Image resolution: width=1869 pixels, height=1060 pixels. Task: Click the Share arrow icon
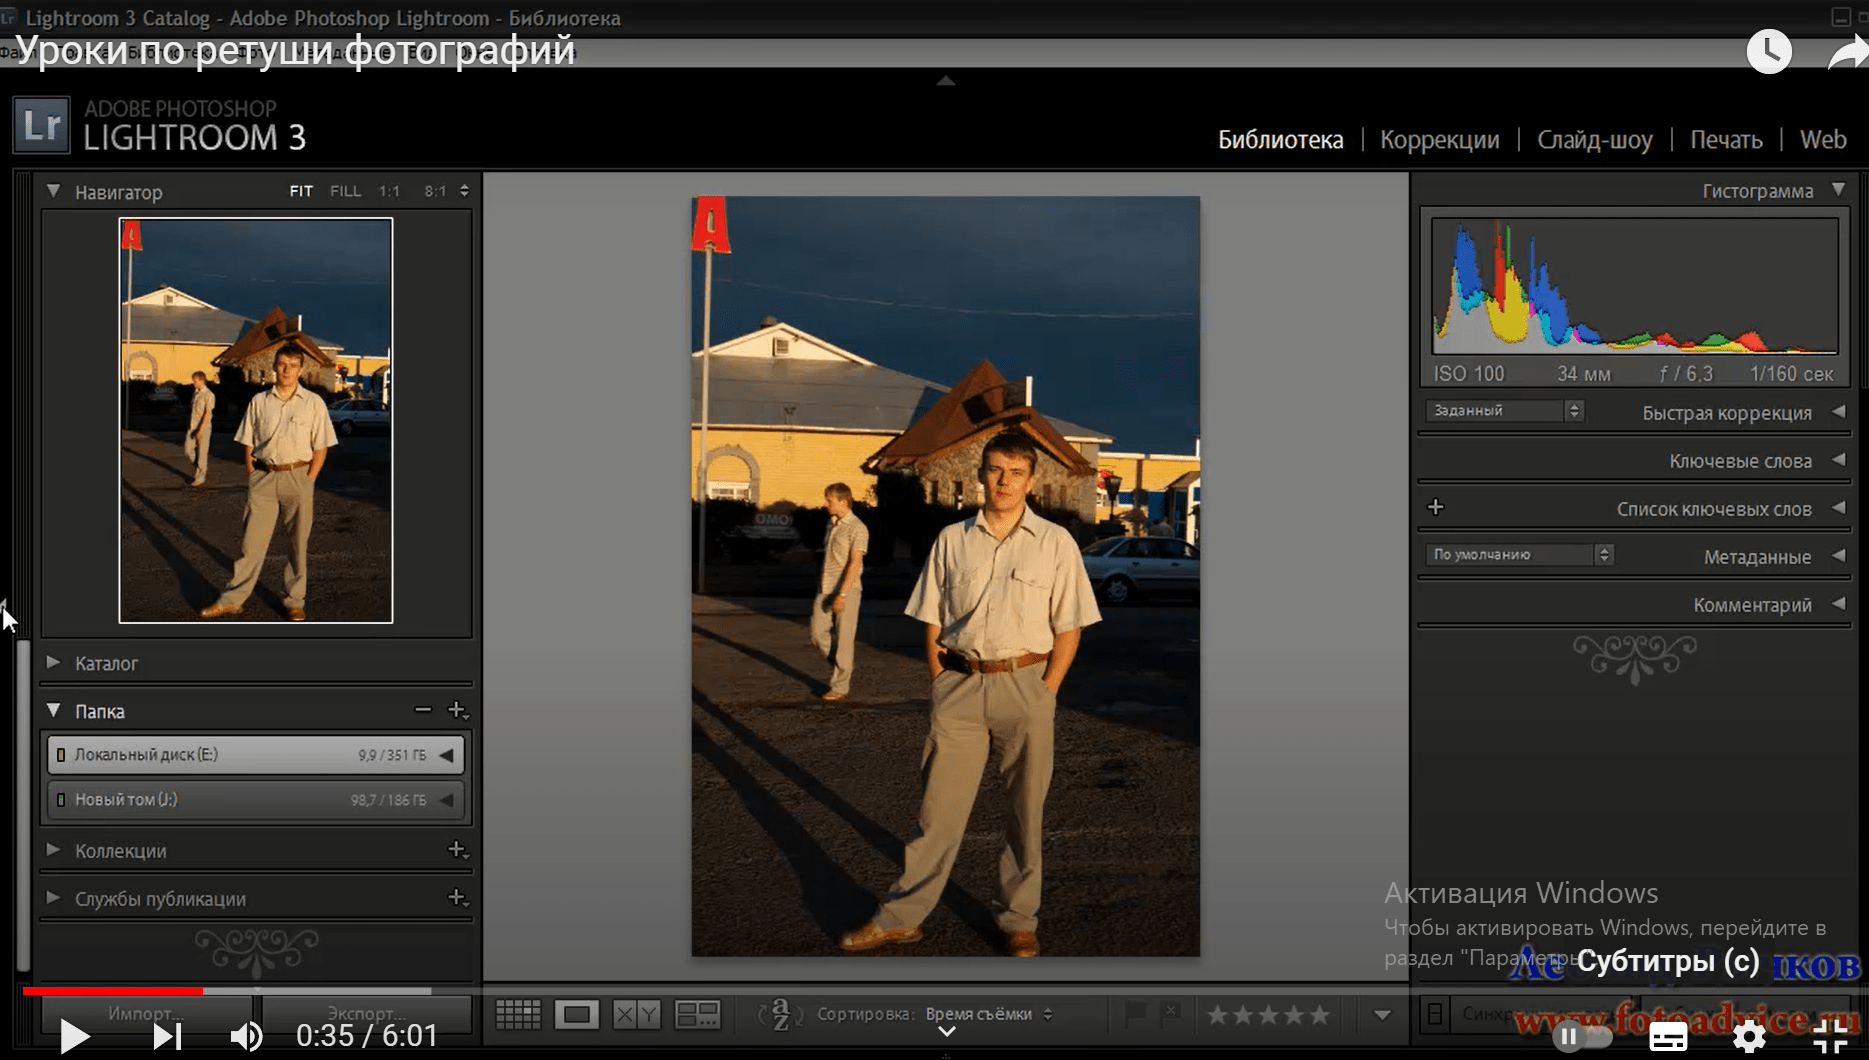[x=1846, y=52]
